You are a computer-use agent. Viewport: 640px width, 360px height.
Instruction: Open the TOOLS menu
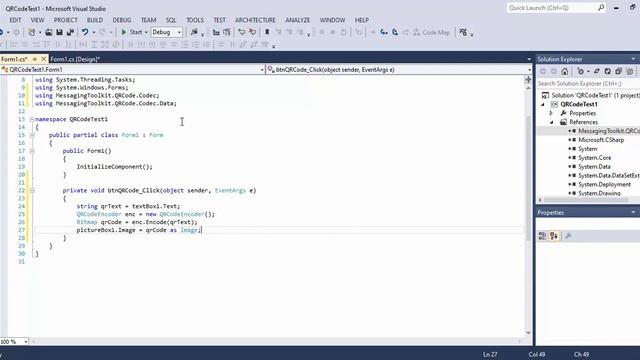click(195, 20)
